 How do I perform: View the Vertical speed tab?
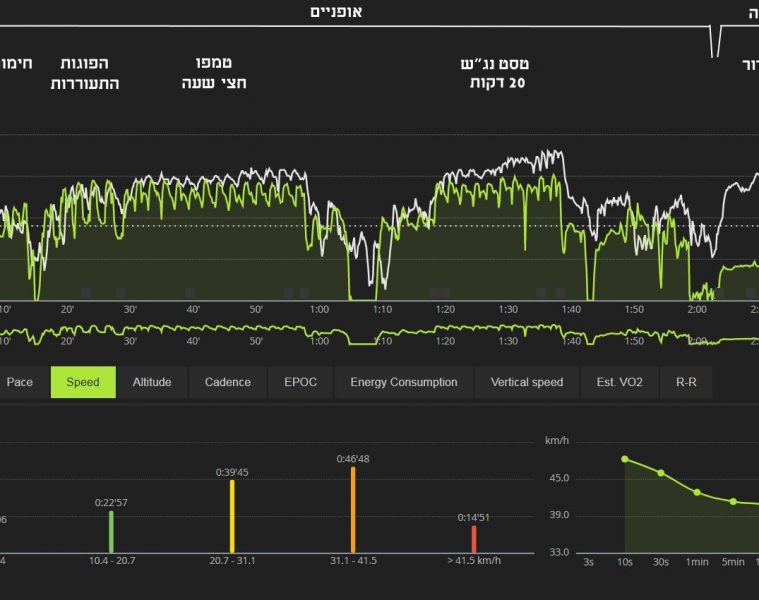coord(527,382)
